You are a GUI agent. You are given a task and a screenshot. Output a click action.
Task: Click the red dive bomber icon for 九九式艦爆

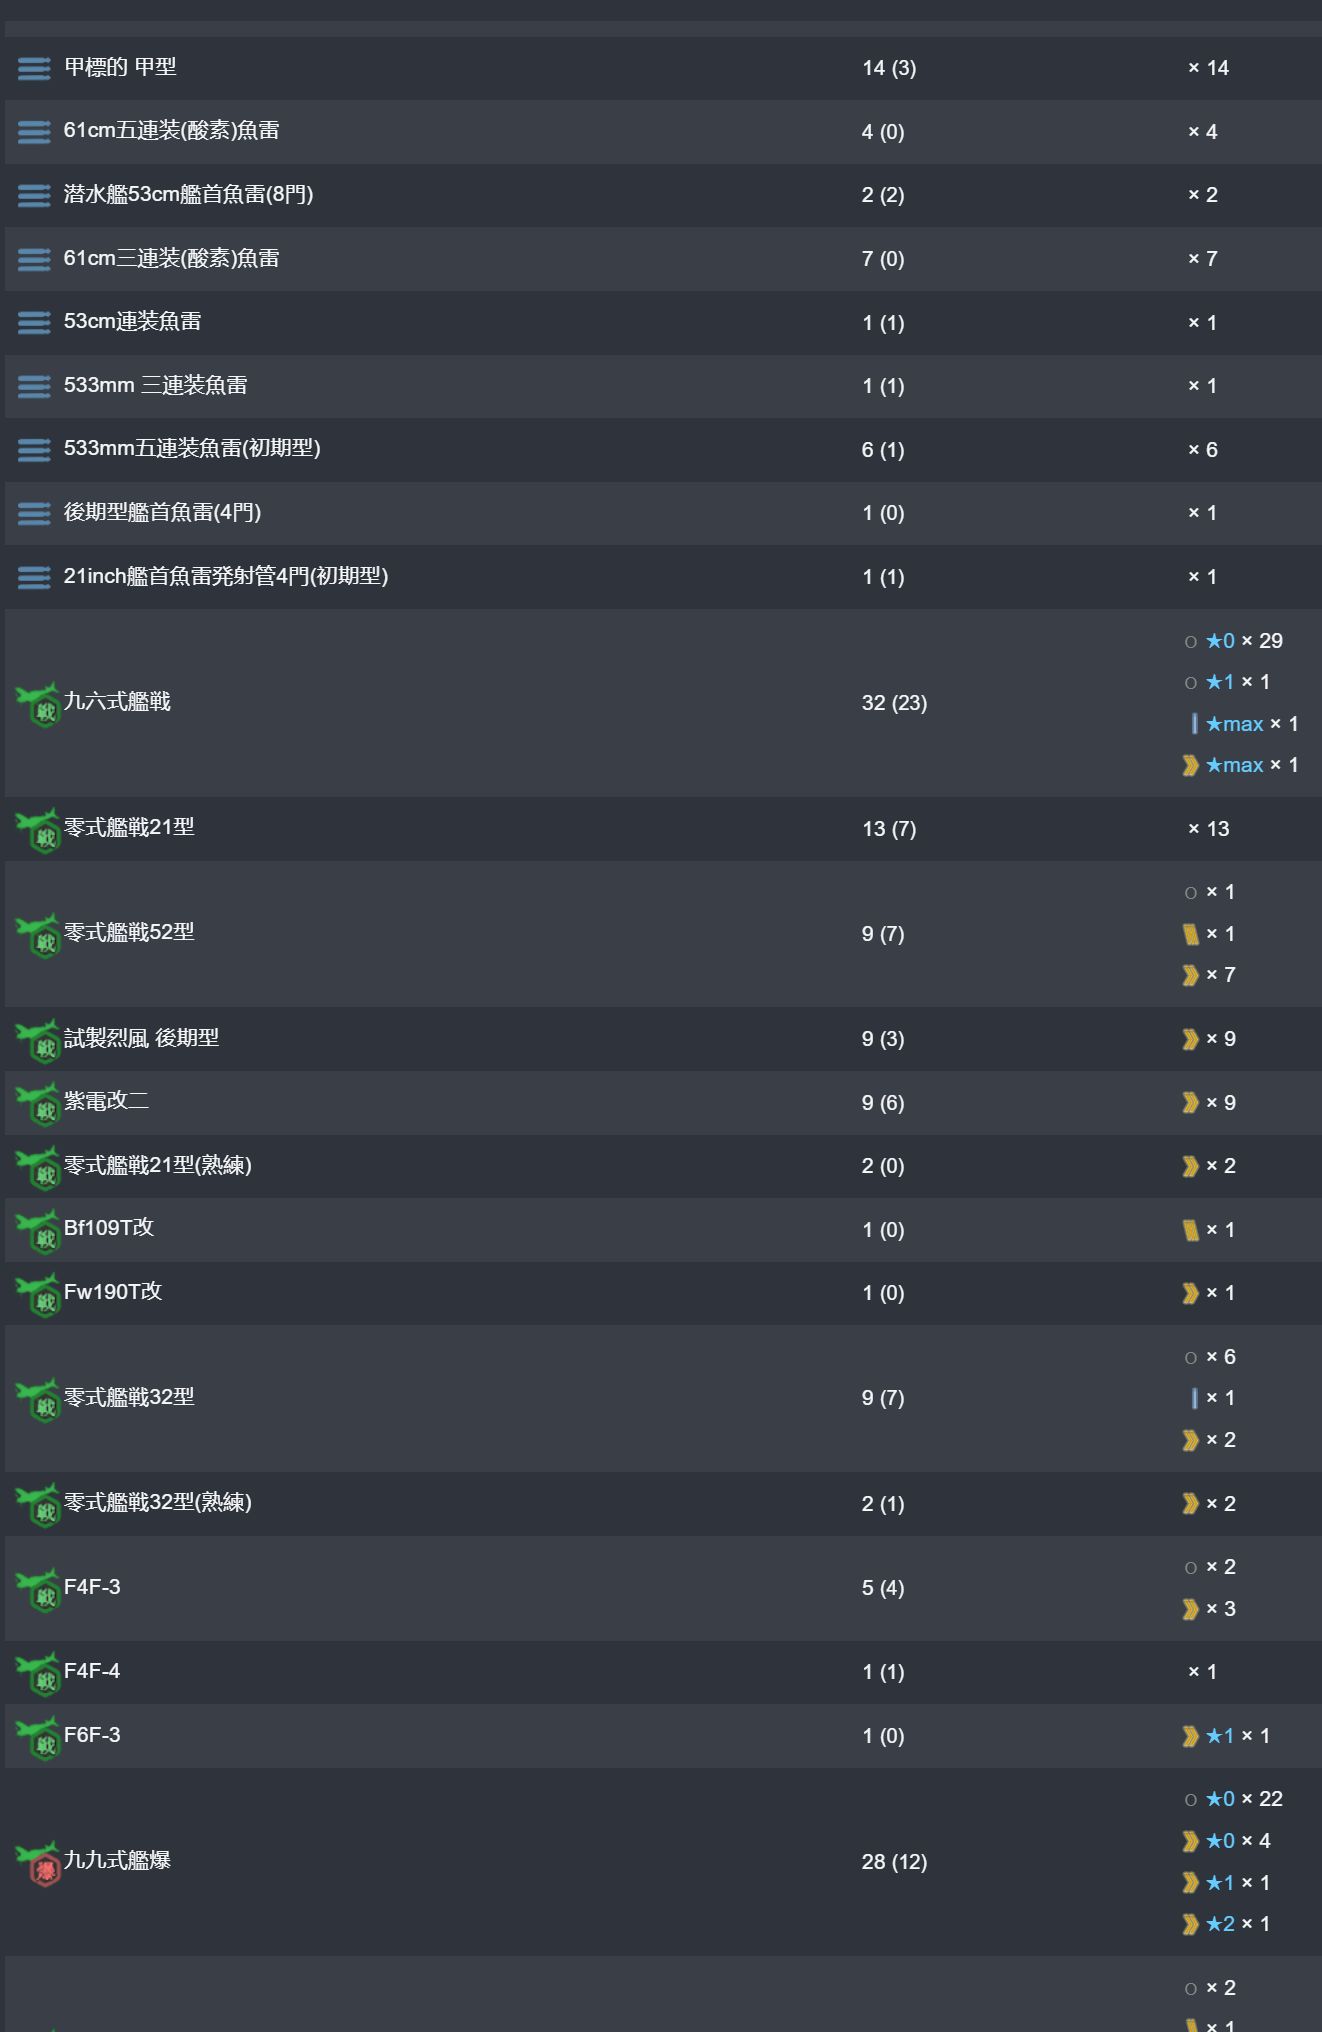38,1863
